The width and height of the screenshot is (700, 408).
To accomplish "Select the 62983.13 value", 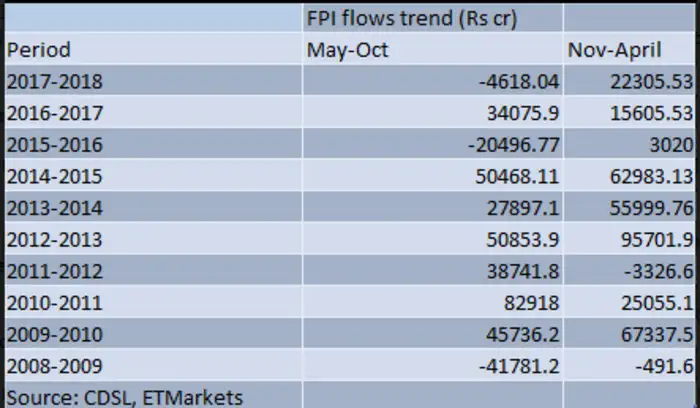I will pyautogui.click(x=629, y=175).
